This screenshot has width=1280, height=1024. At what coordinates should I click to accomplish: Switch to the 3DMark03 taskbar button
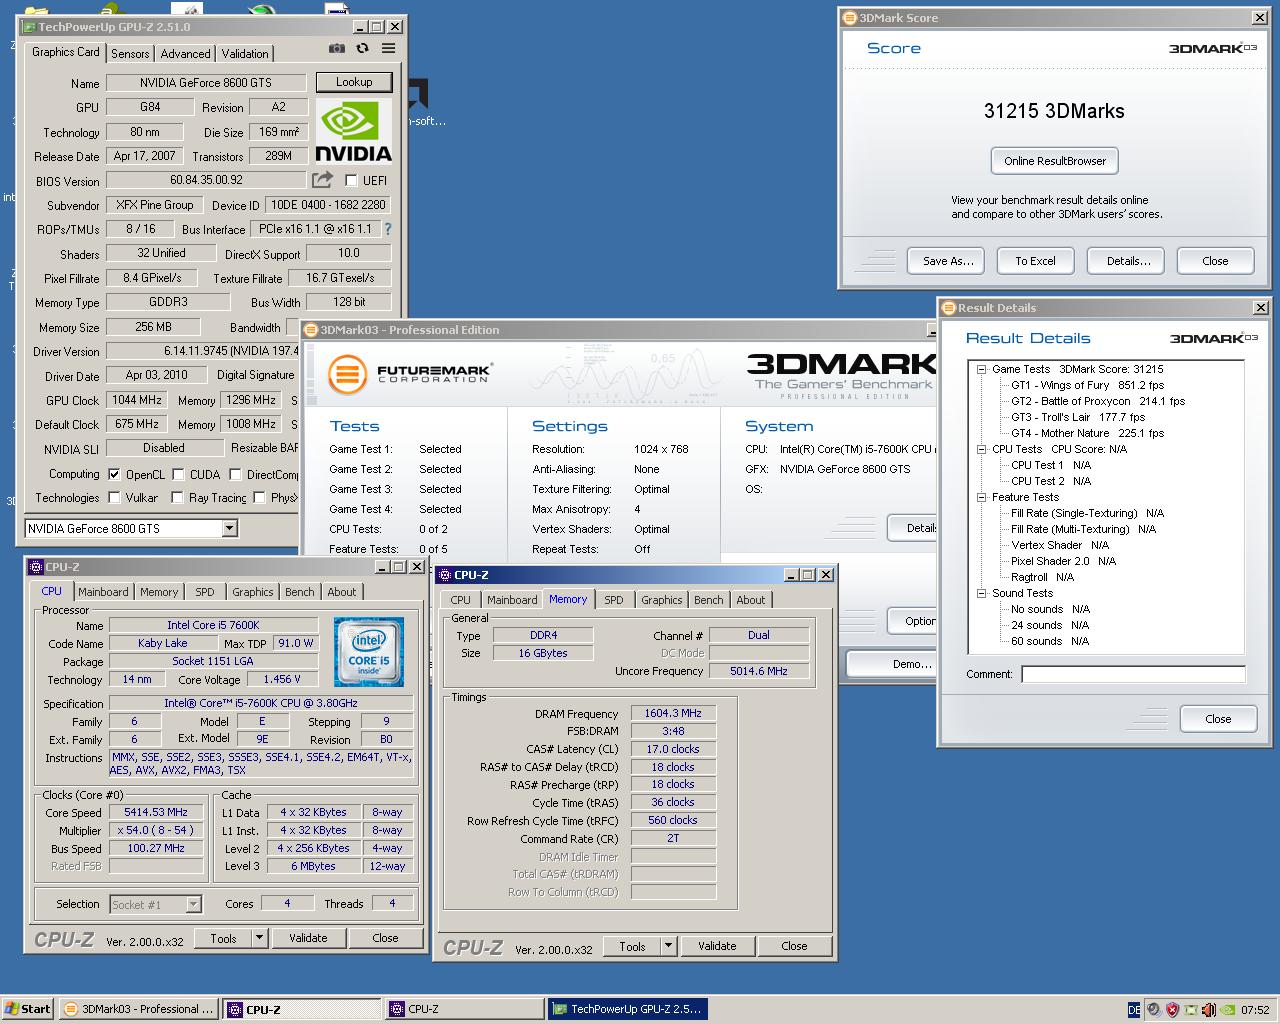coord(138,1009)
